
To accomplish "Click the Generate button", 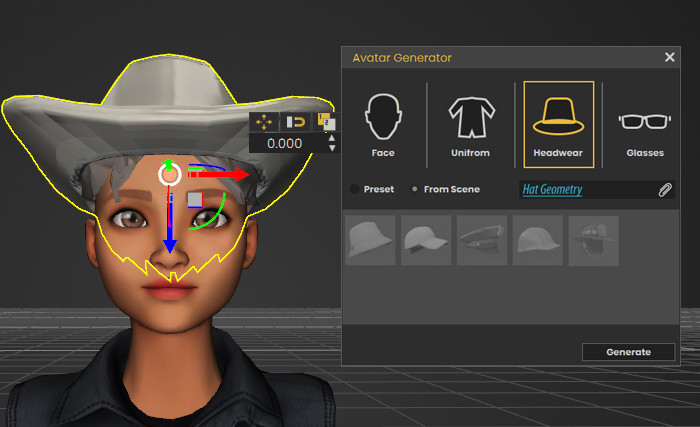I will [628, 352].
